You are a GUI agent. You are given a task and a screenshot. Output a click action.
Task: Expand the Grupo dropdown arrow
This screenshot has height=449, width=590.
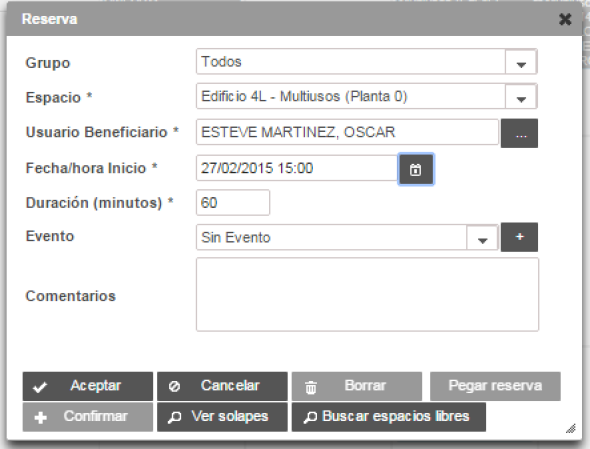click(x=521, y=62)
